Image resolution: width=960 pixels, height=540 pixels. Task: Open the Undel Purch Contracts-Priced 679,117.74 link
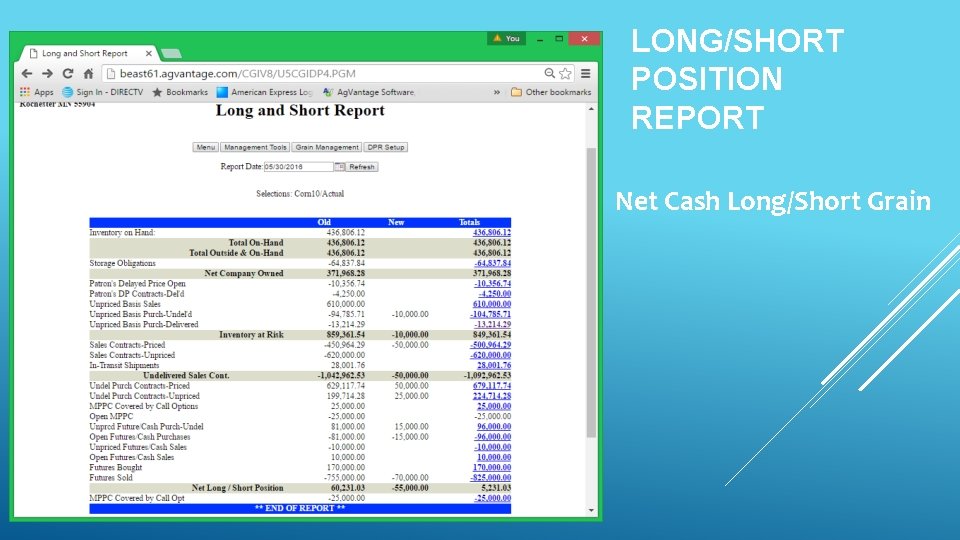(x=492, y=386)
